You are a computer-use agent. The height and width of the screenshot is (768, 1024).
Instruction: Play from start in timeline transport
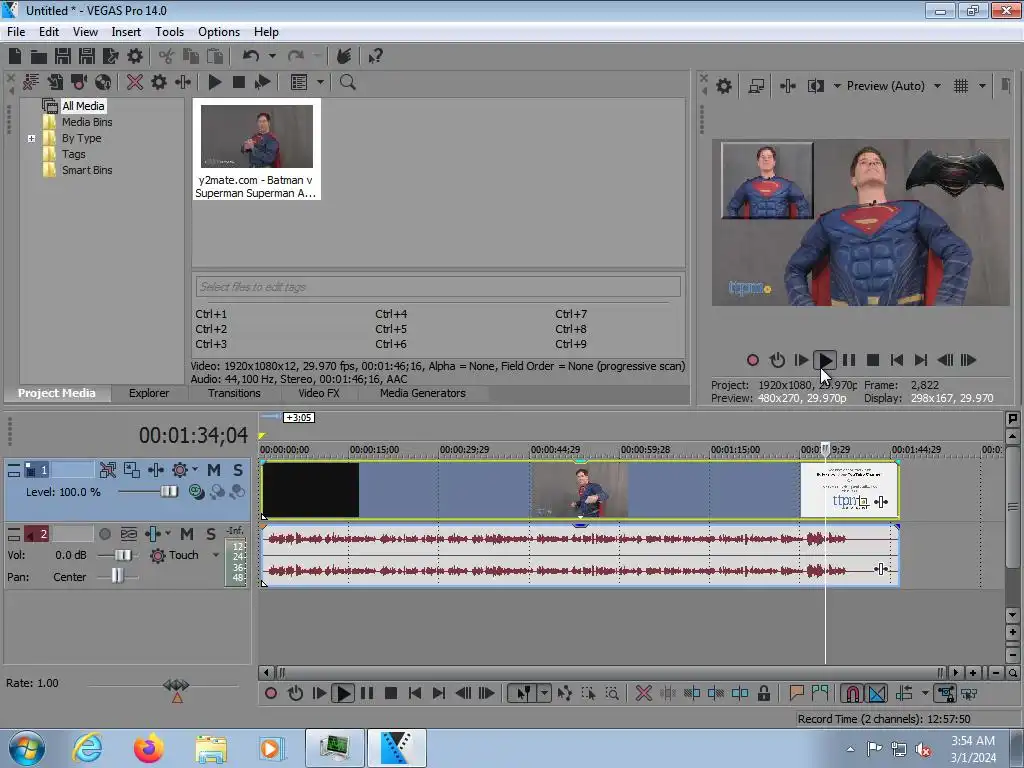(x=319, y=694)
